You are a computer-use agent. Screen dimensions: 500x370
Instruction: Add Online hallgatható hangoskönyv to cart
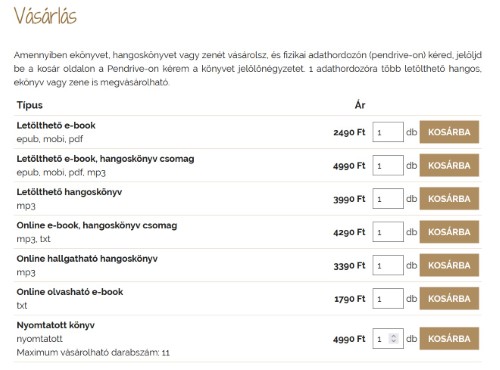(449, 265)
